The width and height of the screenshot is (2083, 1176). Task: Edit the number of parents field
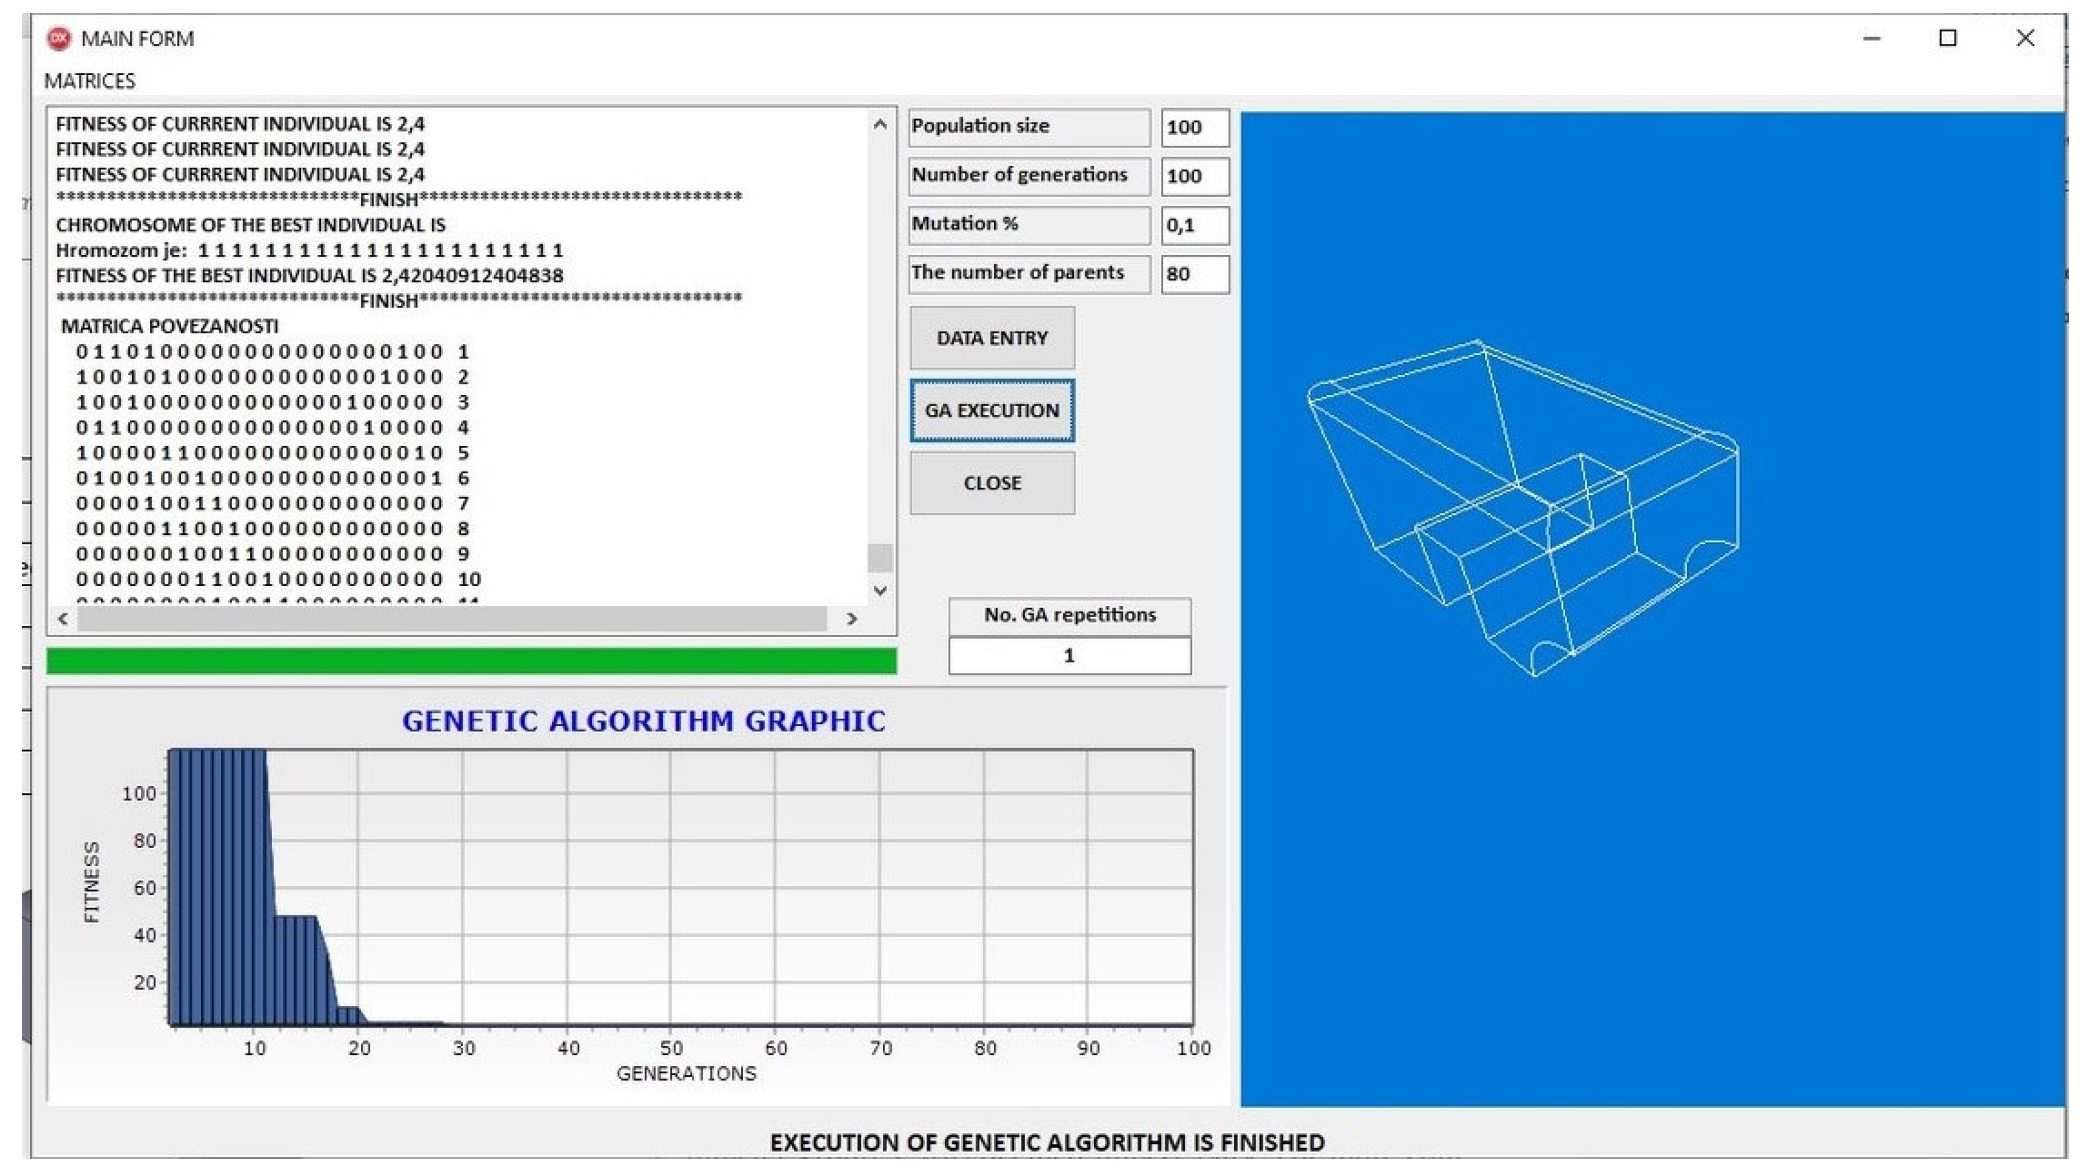click(1194, 274)
